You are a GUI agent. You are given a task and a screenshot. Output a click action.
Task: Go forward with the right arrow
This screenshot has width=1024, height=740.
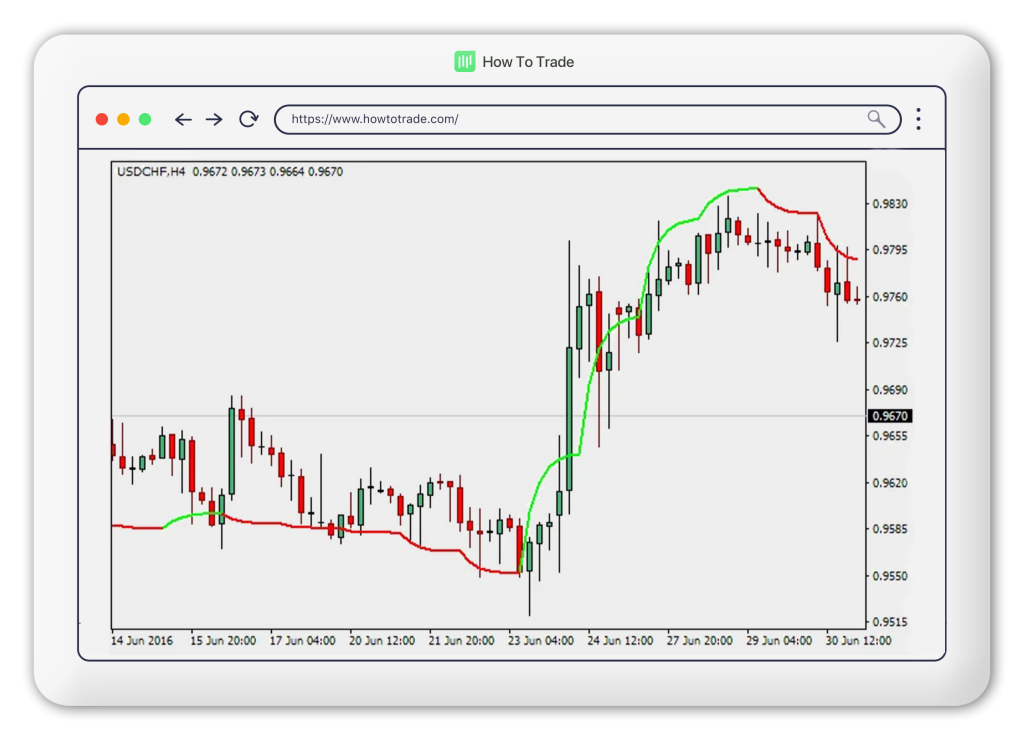[x=214, y=119]
